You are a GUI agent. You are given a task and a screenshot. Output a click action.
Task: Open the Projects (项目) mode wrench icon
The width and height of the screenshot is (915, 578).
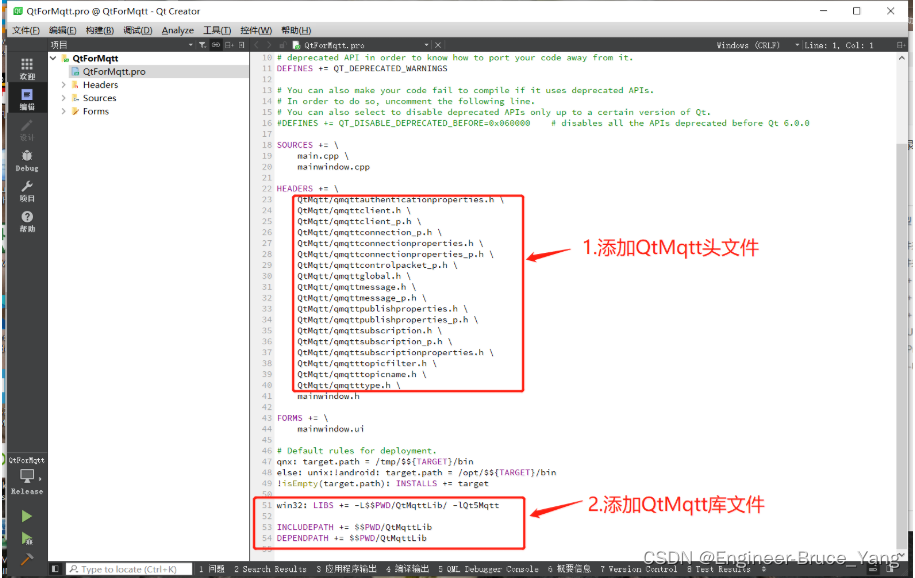(27, 191)
